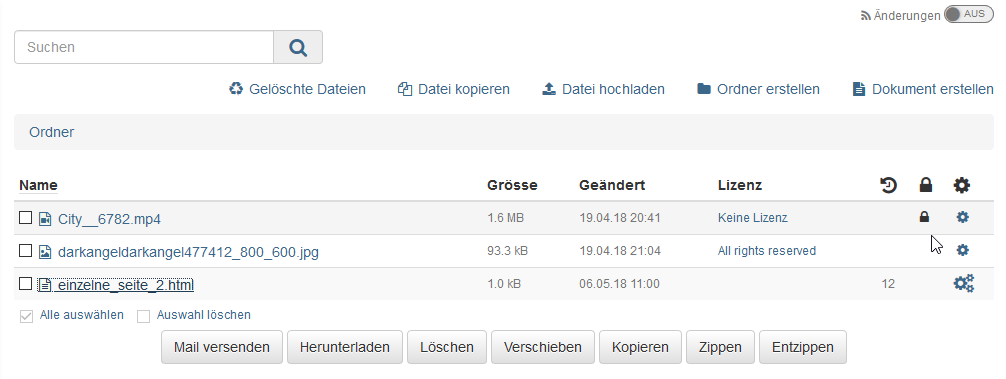Click the folder icon of Ordner erstellen
This screenshot has width=1006, height=379.
tap(704, 89)
